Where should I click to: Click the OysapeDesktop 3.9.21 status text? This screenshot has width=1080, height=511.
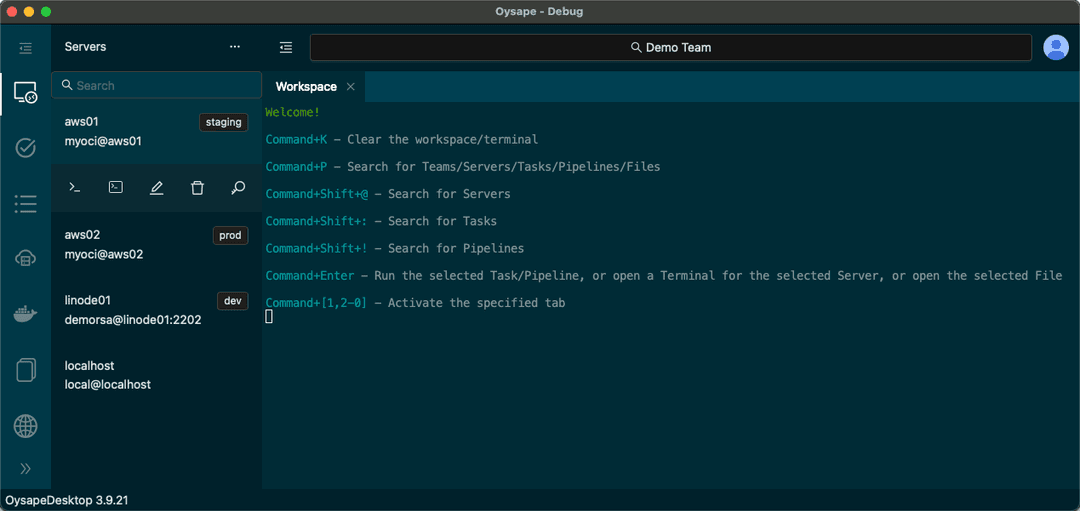point(67,501)
